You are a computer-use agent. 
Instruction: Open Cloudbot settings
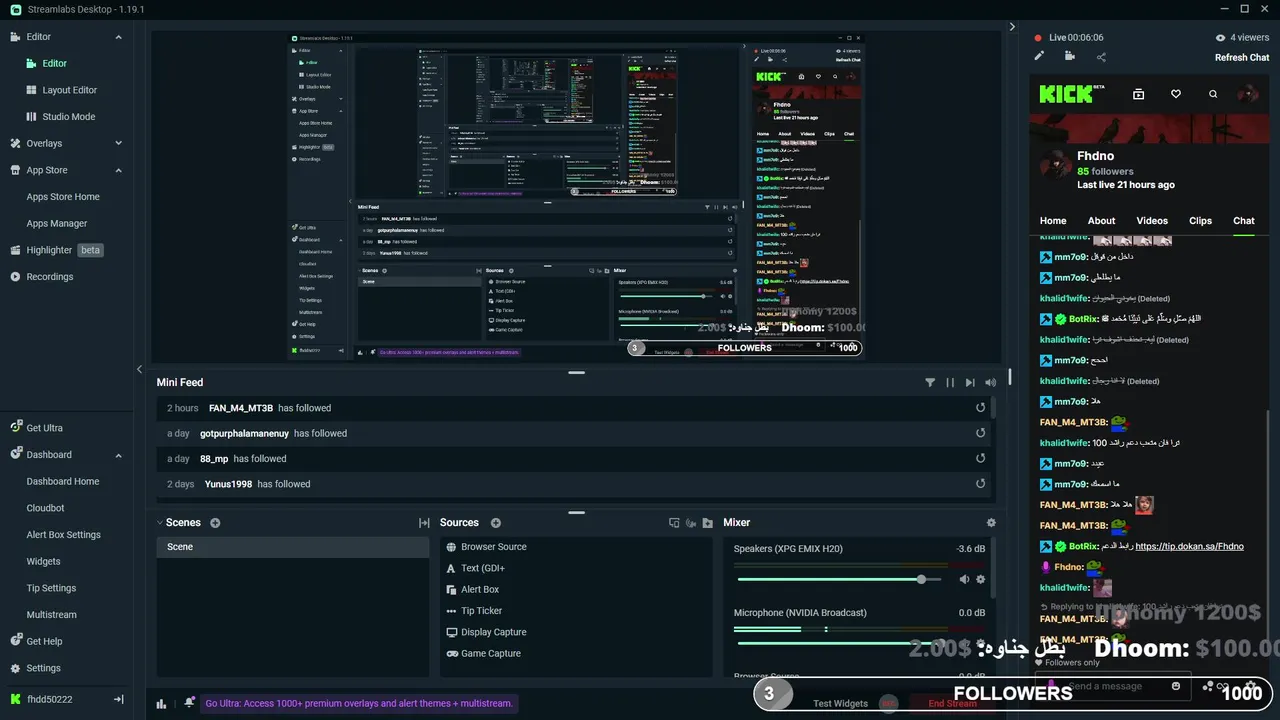[x=45, y=508]
